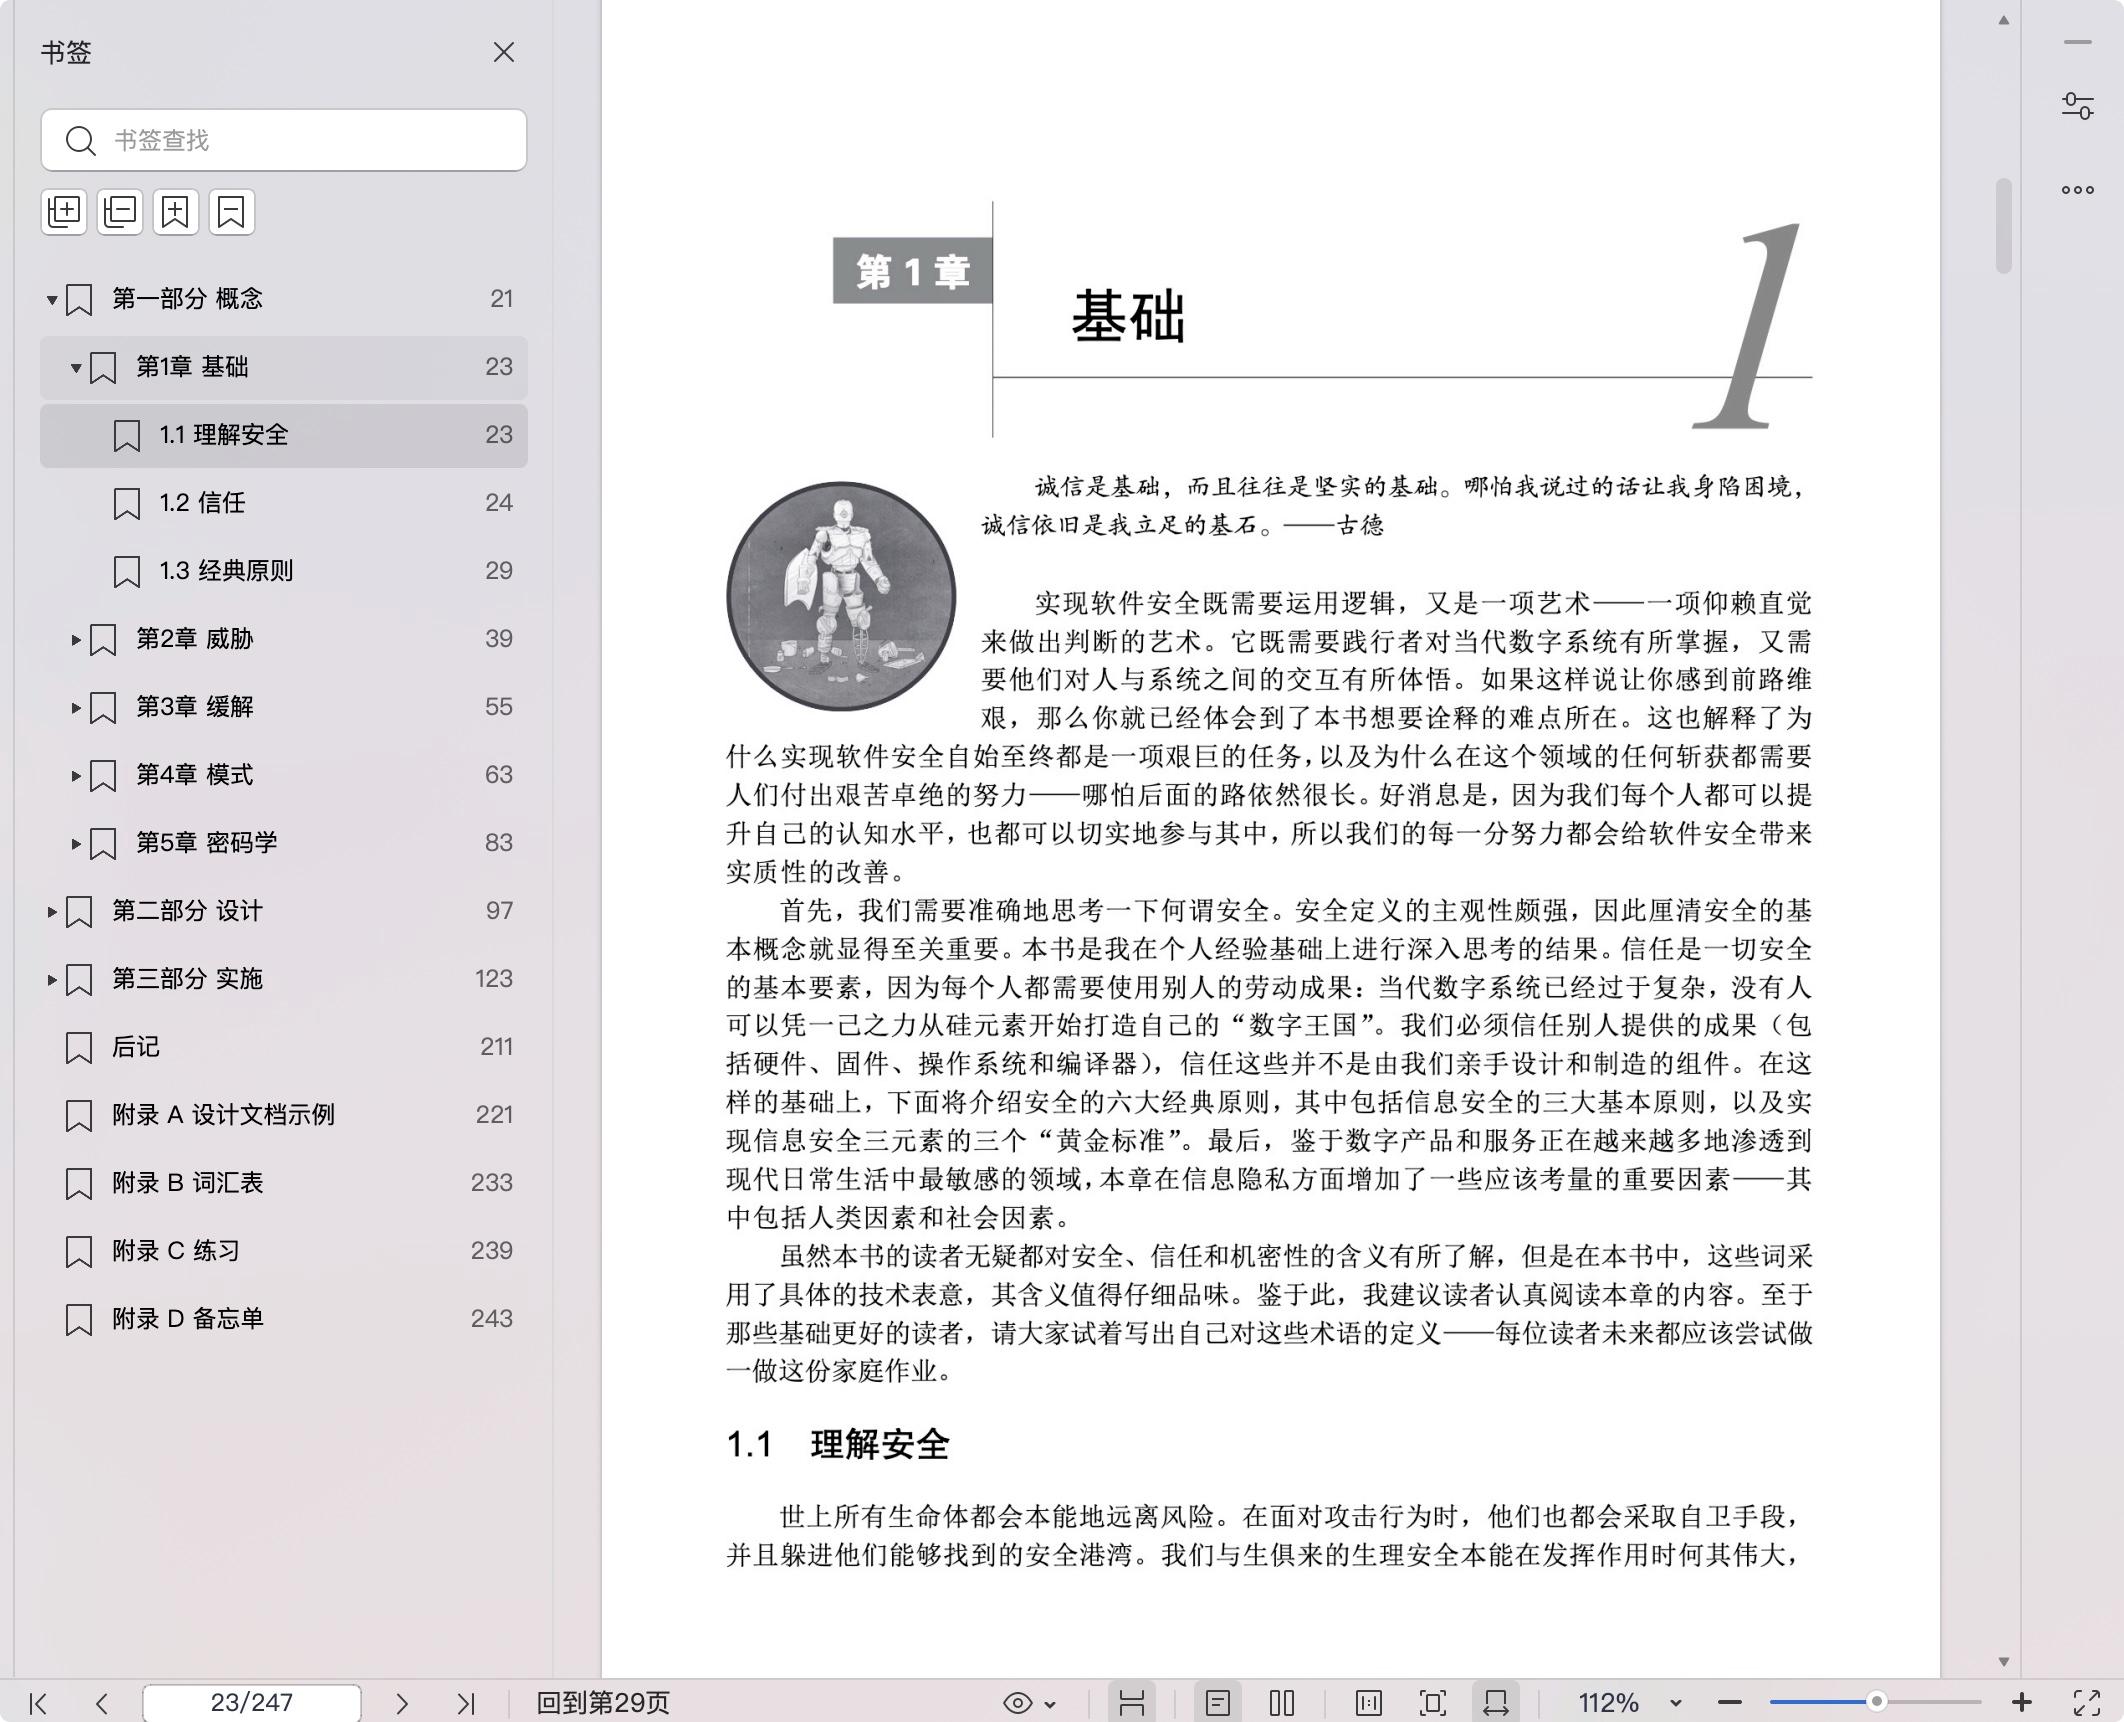The image size is (2124, 1722).
Task: Collapse the 第1章 基础 node arrow
Action: tap(76, 367)
